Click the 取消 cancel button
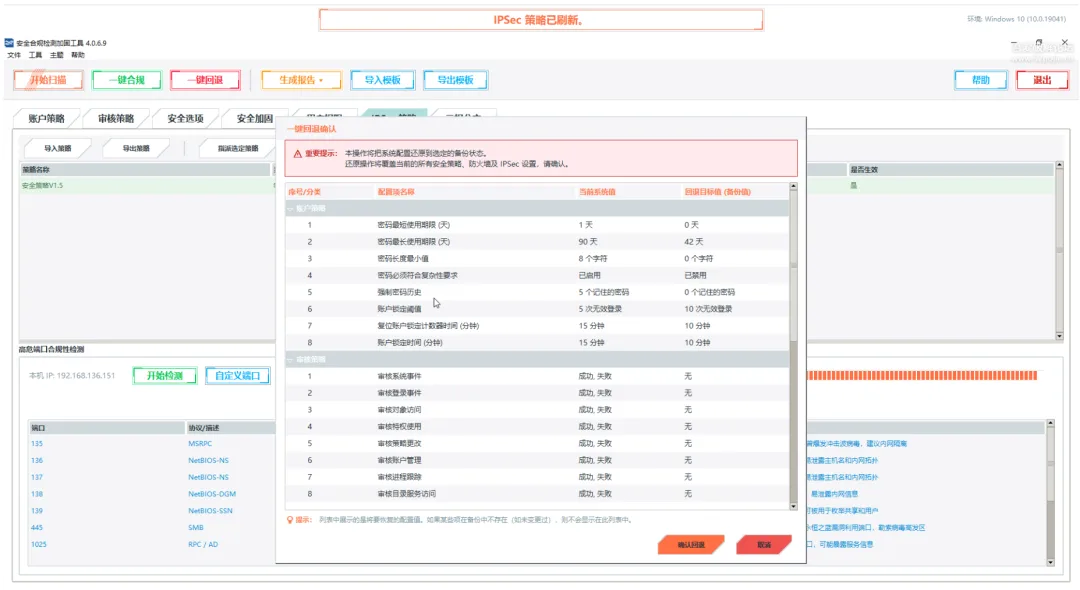The image size is (1080, 590). point(764,545)
